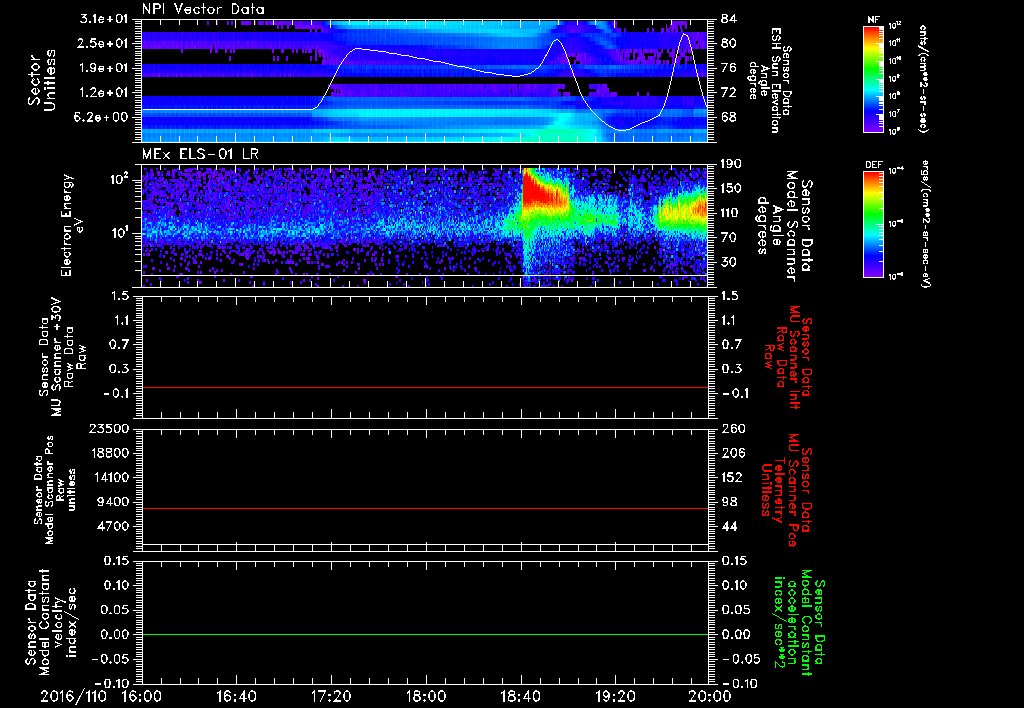Click the green line in Model Constant velocity panel
This screenshot has width=1024, height=708.
pos(424,634)
